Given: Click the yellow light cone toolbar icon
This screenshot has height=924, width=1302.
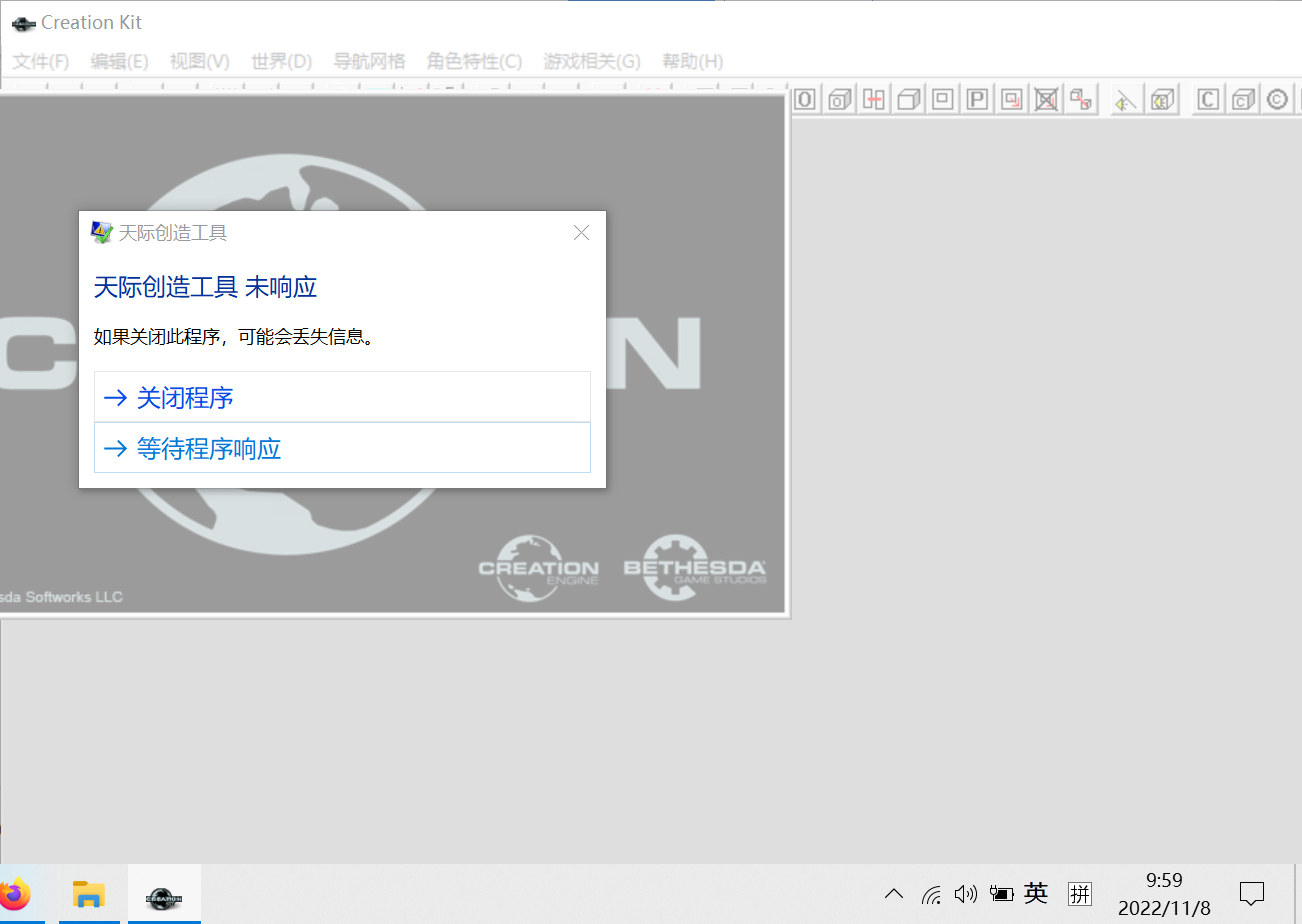Looking at the screenshot, I should (1127, 100).
